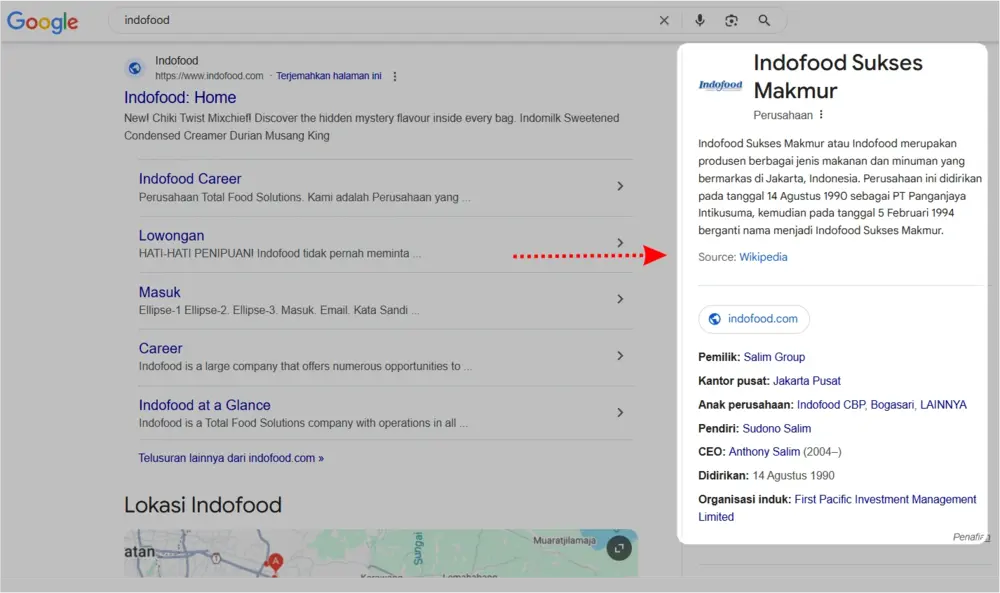
Task: Click the map under Lokasi Indofood
Action: click(381, 553)
